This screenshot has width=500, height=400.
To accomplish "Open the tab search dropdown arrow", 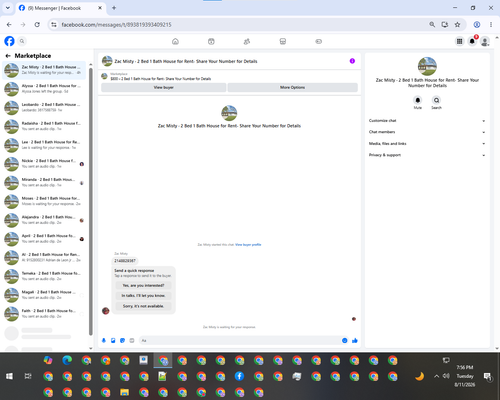I will coord(8,8).
